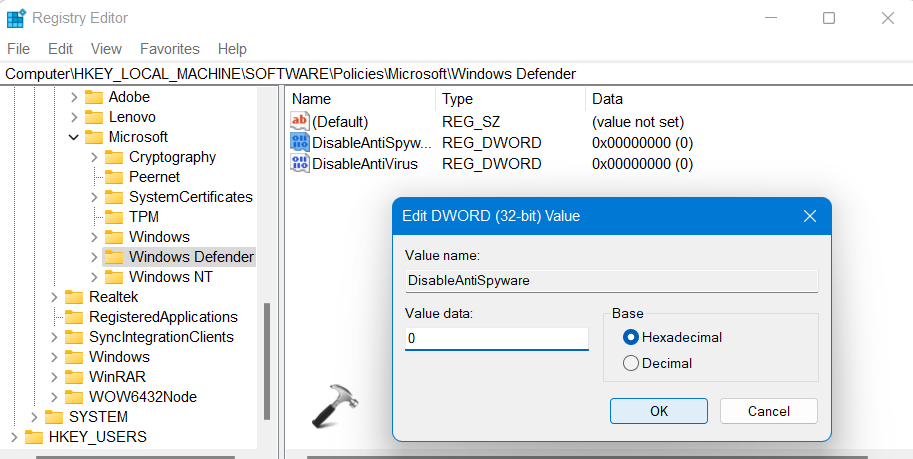
Task: Collapse the Microsoft tree node
Action: 73,137
